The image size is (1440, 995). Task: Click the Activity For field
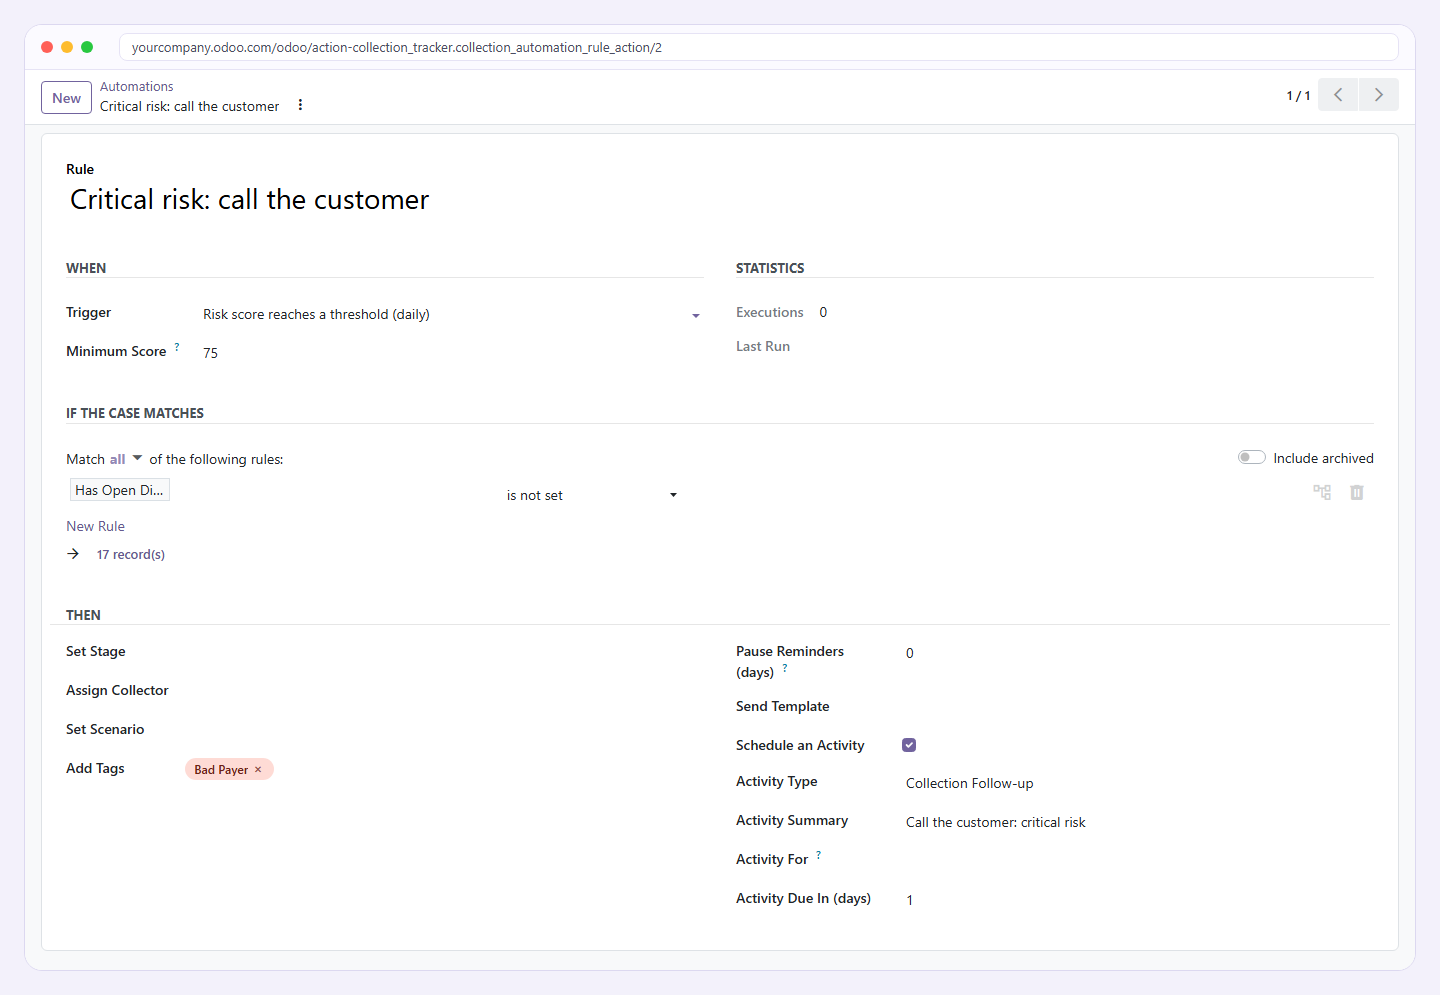pyautogui.click(x=1139, y=860)
